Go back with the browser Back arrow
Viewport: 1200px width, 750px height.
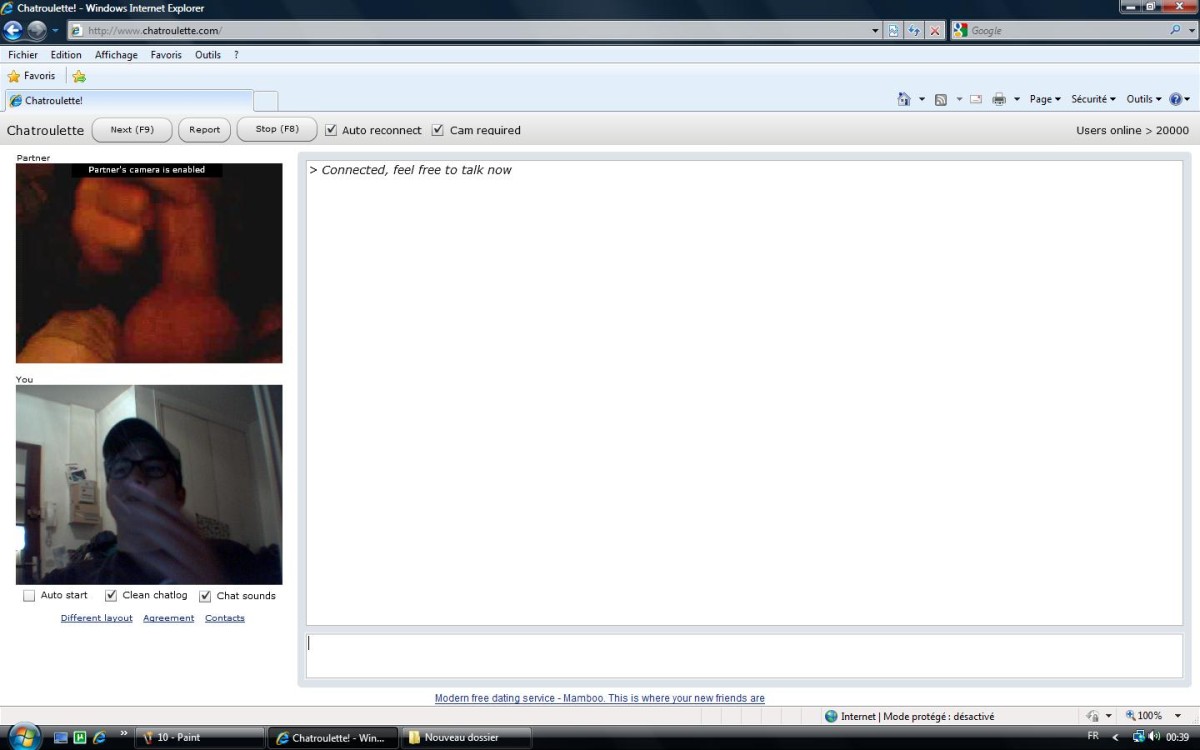14,30
